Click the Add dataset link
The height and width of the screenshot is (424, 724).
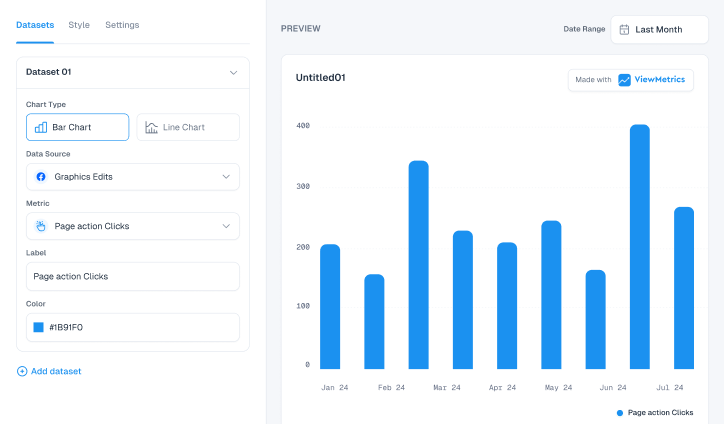(x=55, y=371)
